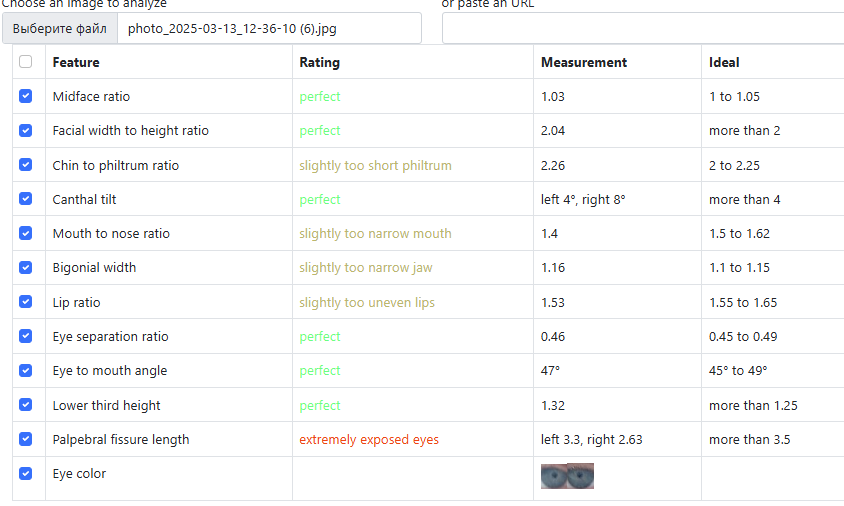The height and width of the screenshot is (506, 844).
Task: Uncheck the Eye separation ratio checkbox
Action: tap(25, 336)
